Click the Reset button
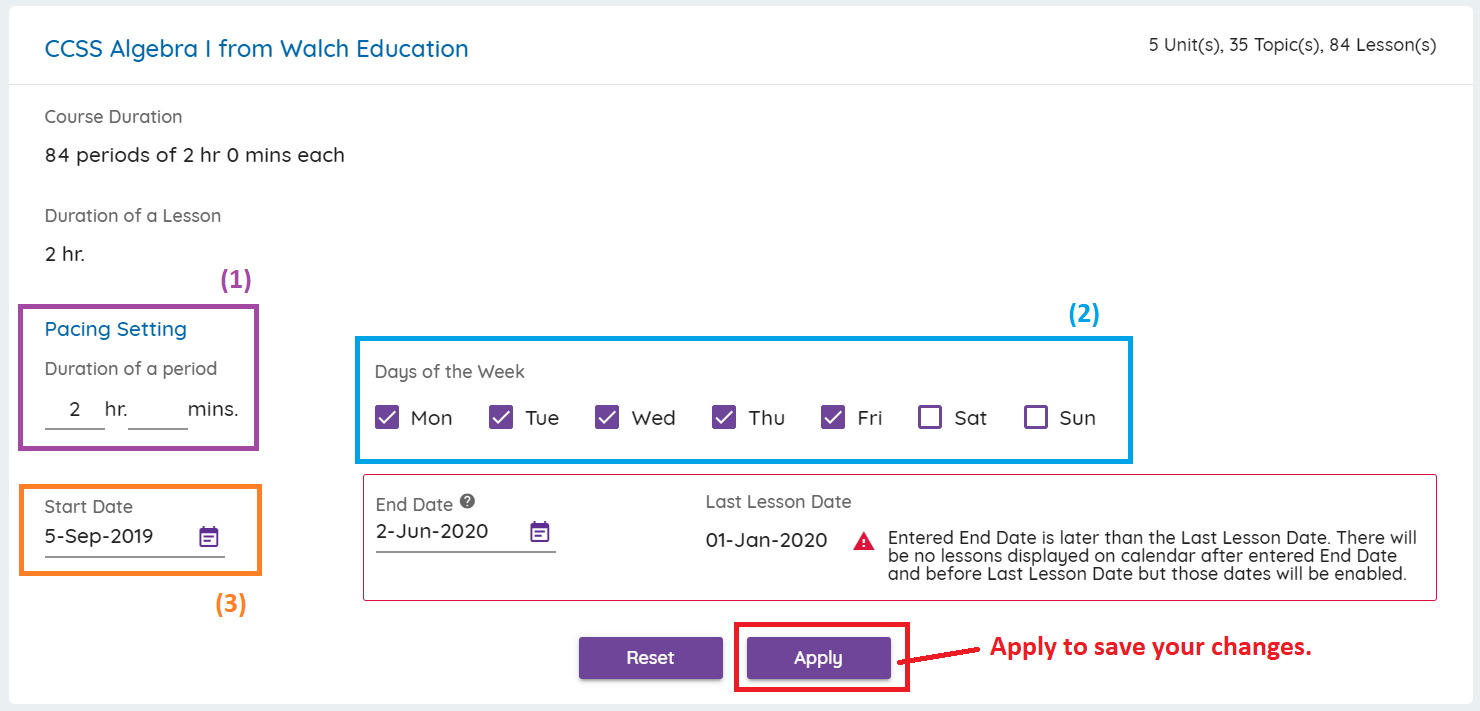 point(650,658)
